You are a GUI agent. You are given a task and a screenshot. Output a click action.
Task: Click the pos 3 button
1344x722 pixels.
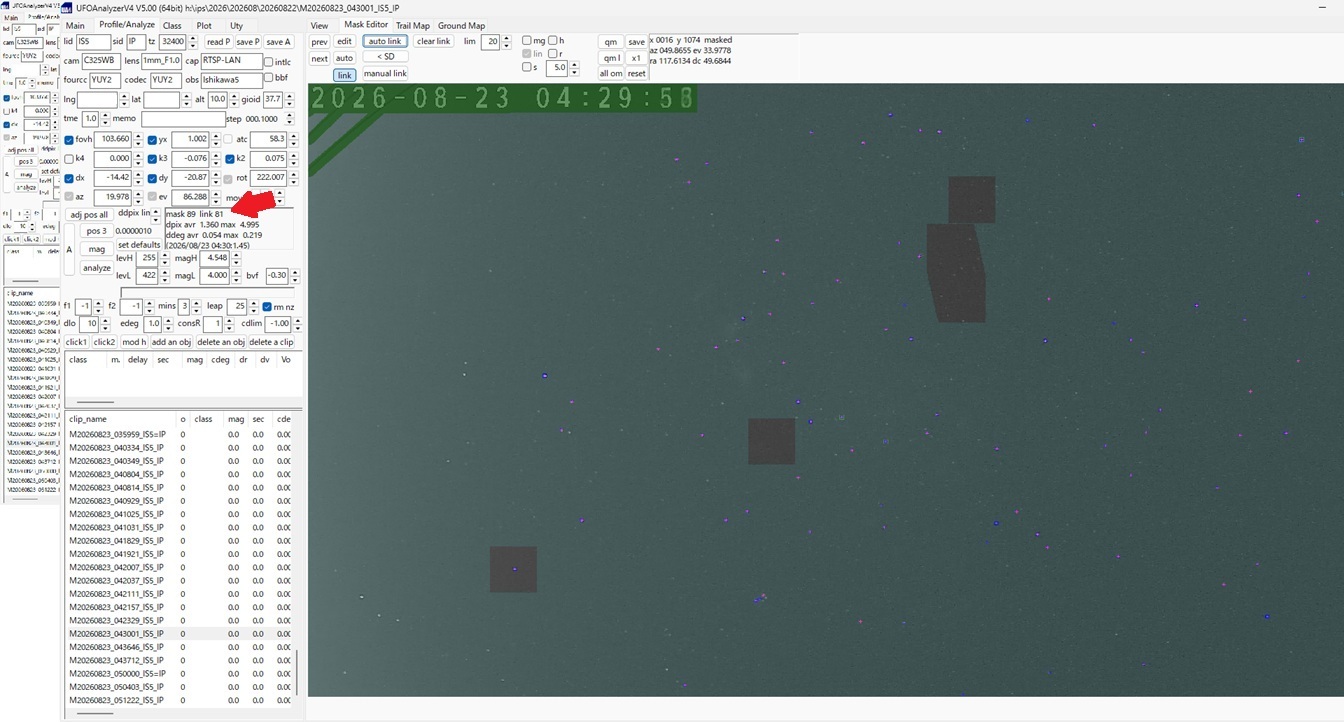click(x=96, y=231)
